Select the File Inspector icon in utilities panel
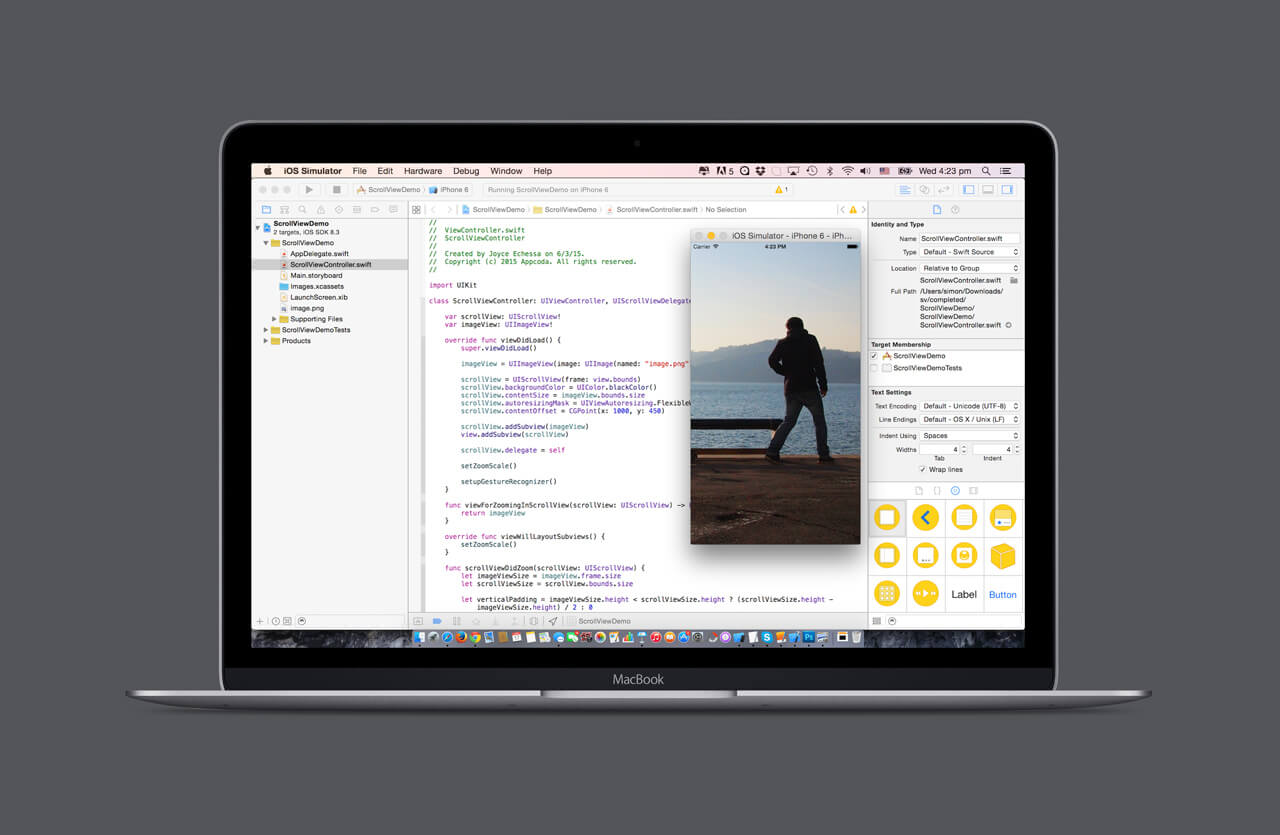 [x=937, y=209]
